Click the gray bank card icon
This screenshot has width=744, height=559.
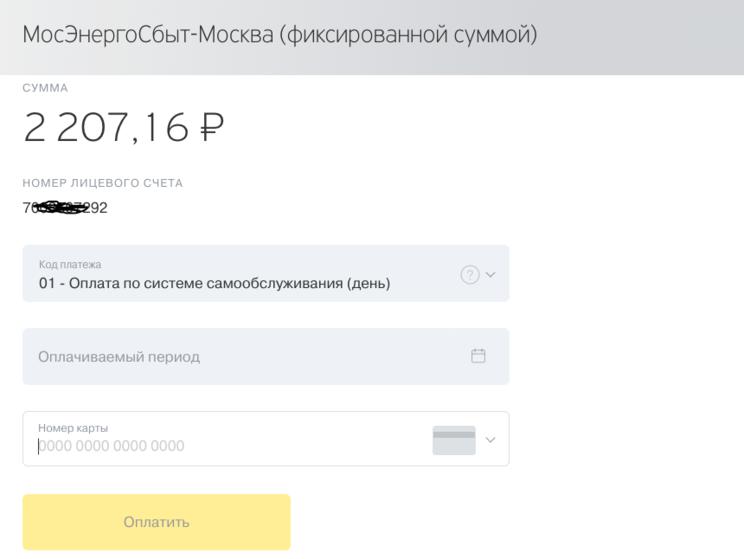coord(454,439)
